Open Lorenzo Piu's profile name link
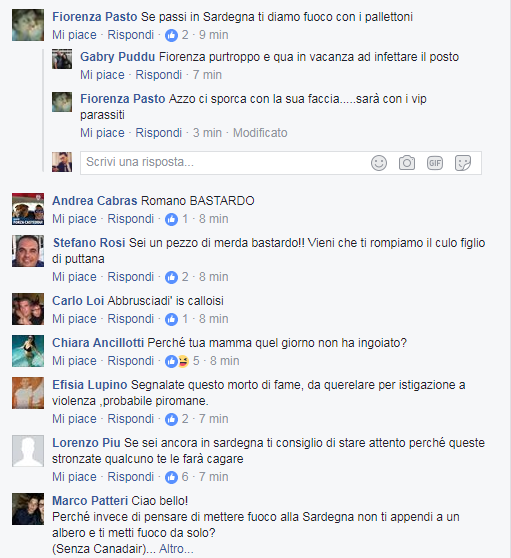 tap(86, 443)
